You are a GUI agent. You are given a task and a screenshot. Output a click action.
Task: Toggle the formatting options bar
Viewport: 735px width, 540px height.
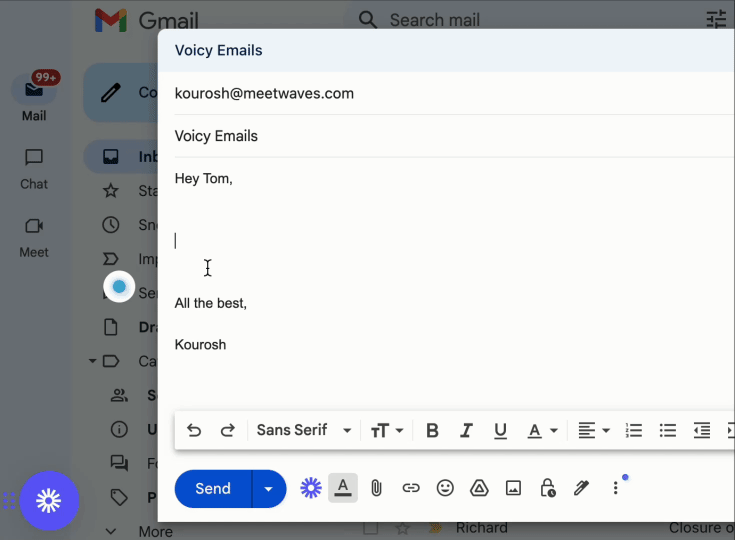click(x=343, y=488)
